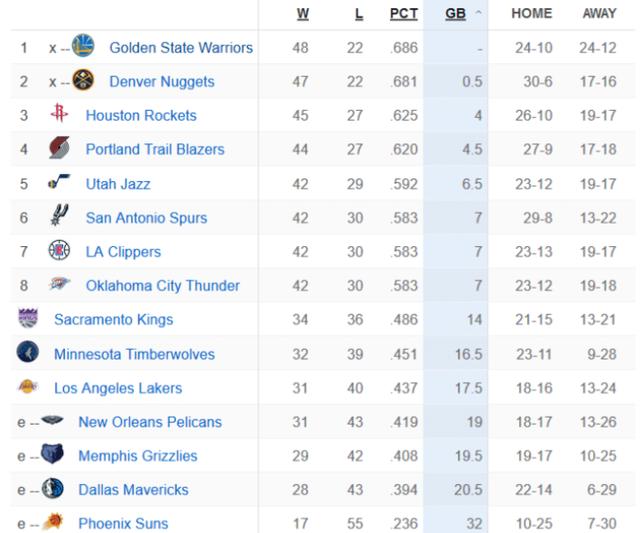Open New Orleans Pelicans team link
The image size is (640, 533).
pyautogui.click(x=150, y=422)
